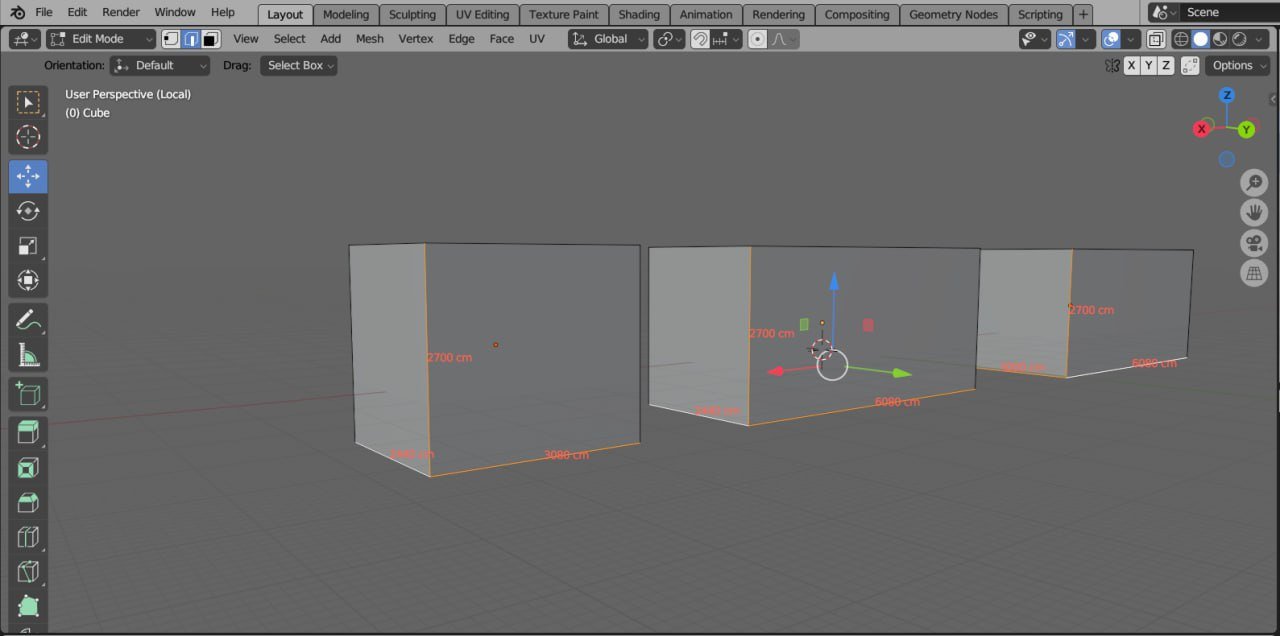Open Global transform orientation dropdown
Screen dimensions: 1280x636
[x=606, y=39]
